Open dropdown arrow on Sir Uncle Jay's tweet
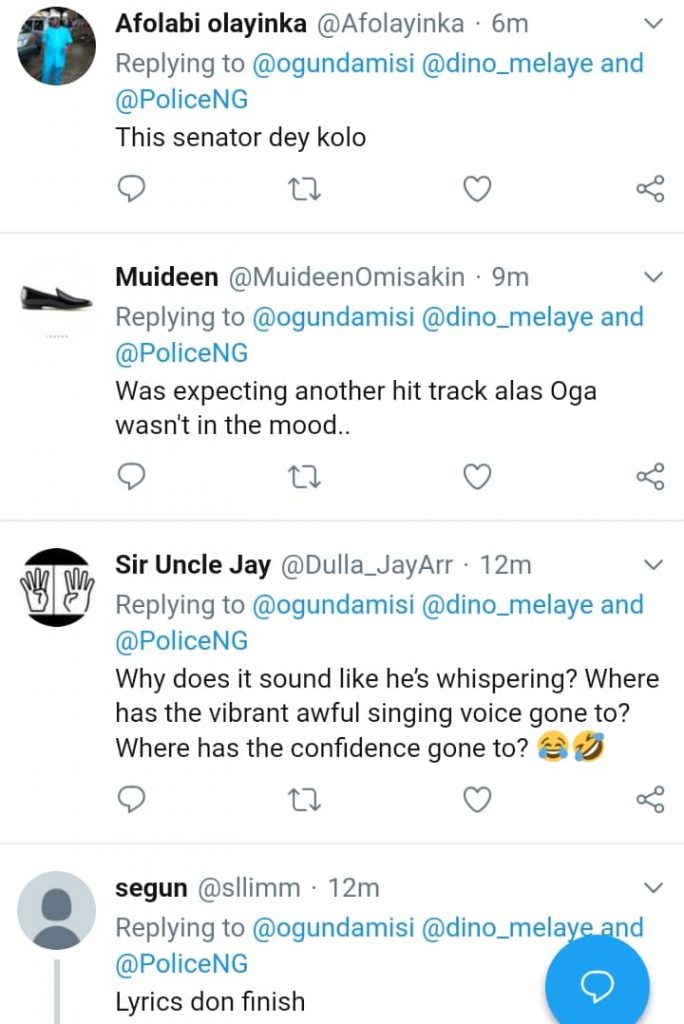684x1024 pixels. 652,565
